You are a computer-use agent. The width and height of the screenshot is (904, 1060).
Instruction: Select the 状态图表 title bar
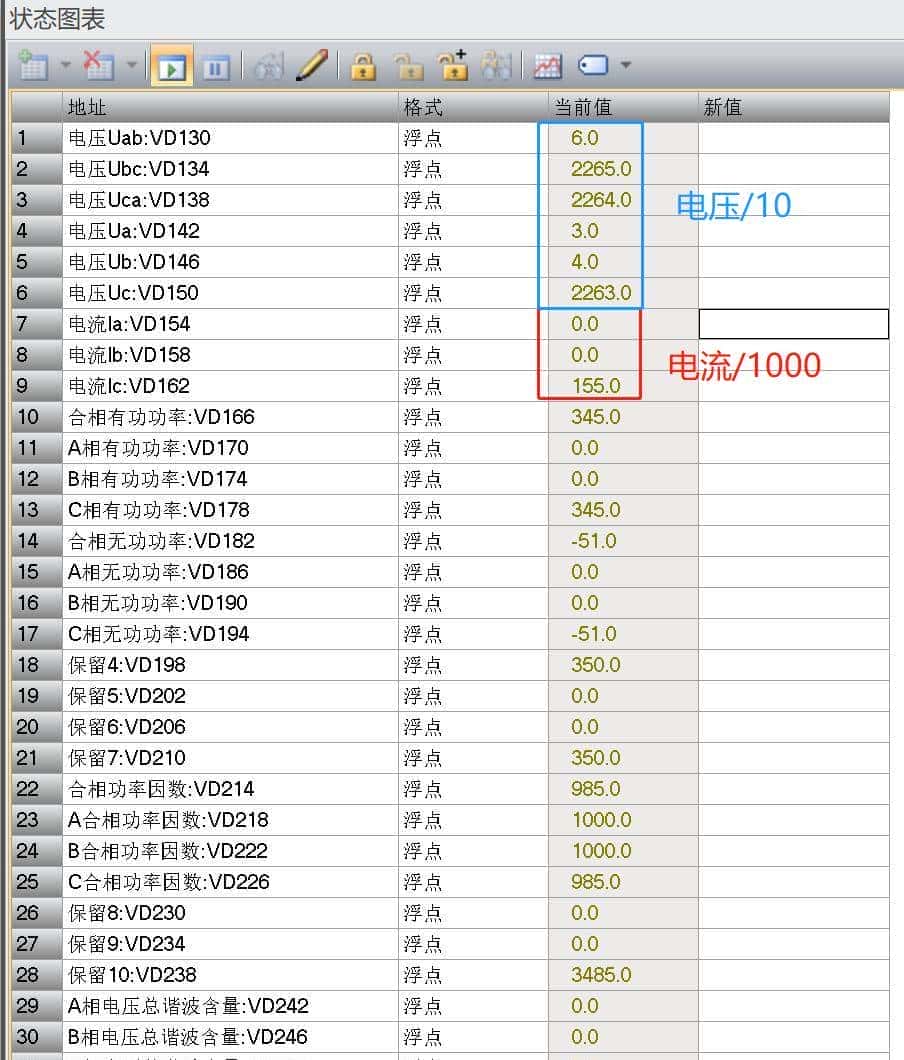(x=55, y=19)
